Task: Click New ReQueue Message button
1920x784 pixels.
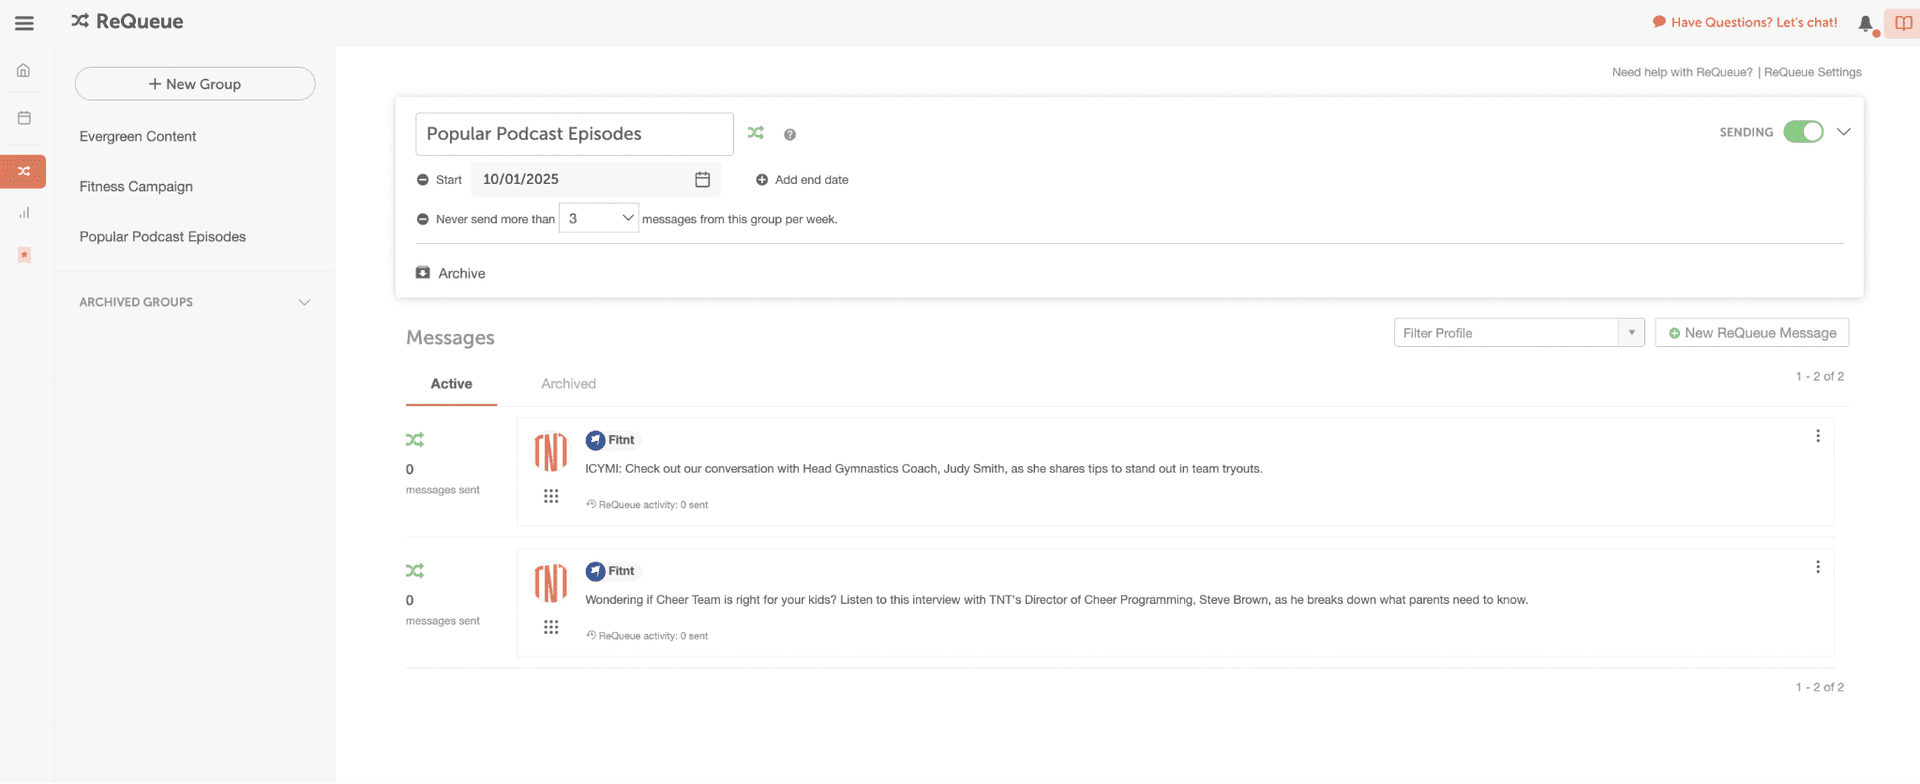Action: click(1751, 333)
